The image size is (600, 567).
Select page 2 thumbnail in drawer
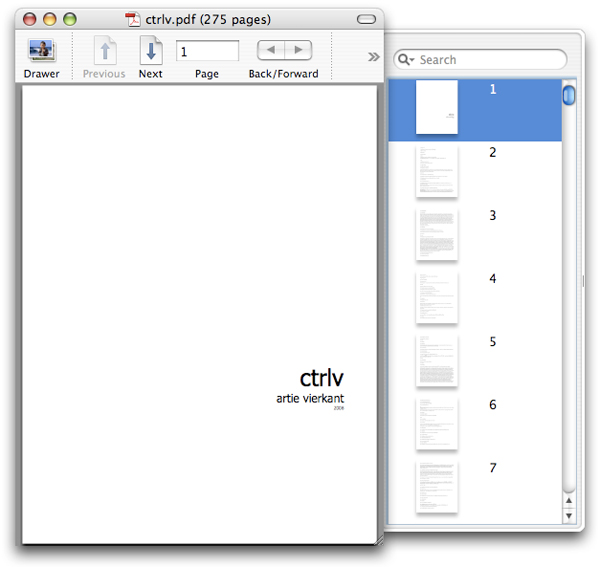(437, 171)
